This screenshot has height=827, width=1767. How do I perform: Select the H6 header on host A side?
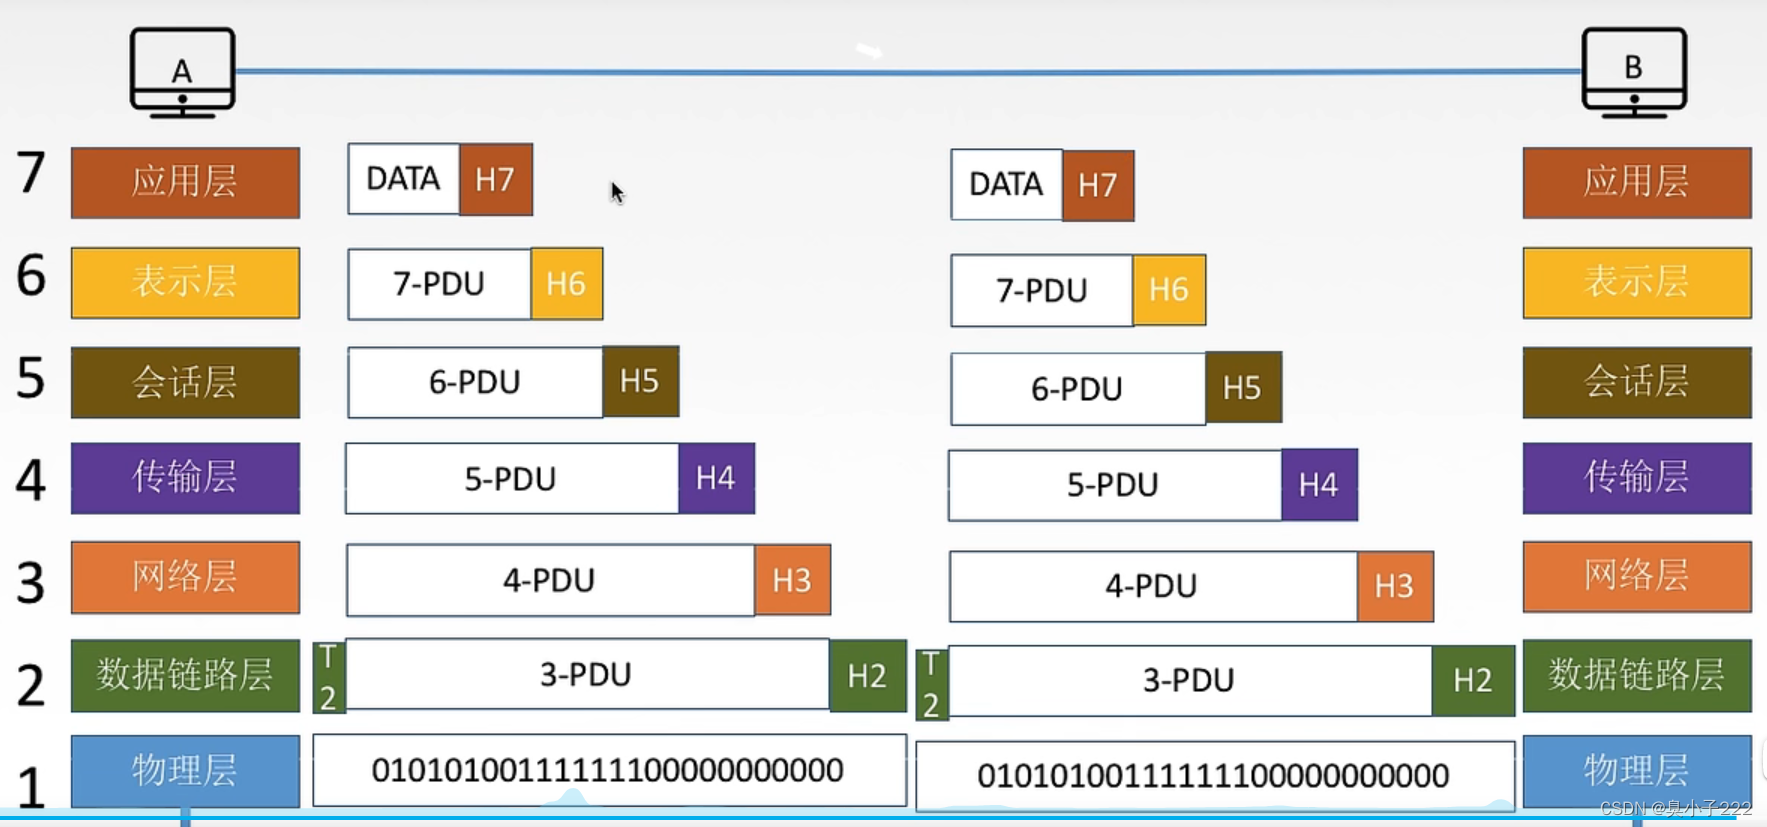[567, 284]
